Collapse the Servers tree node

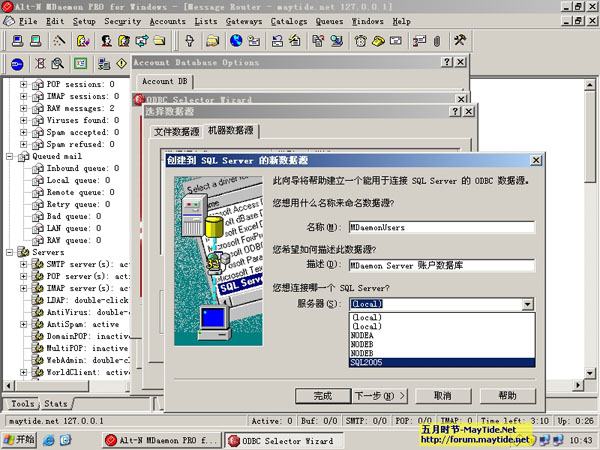click(x=10, y=252)
